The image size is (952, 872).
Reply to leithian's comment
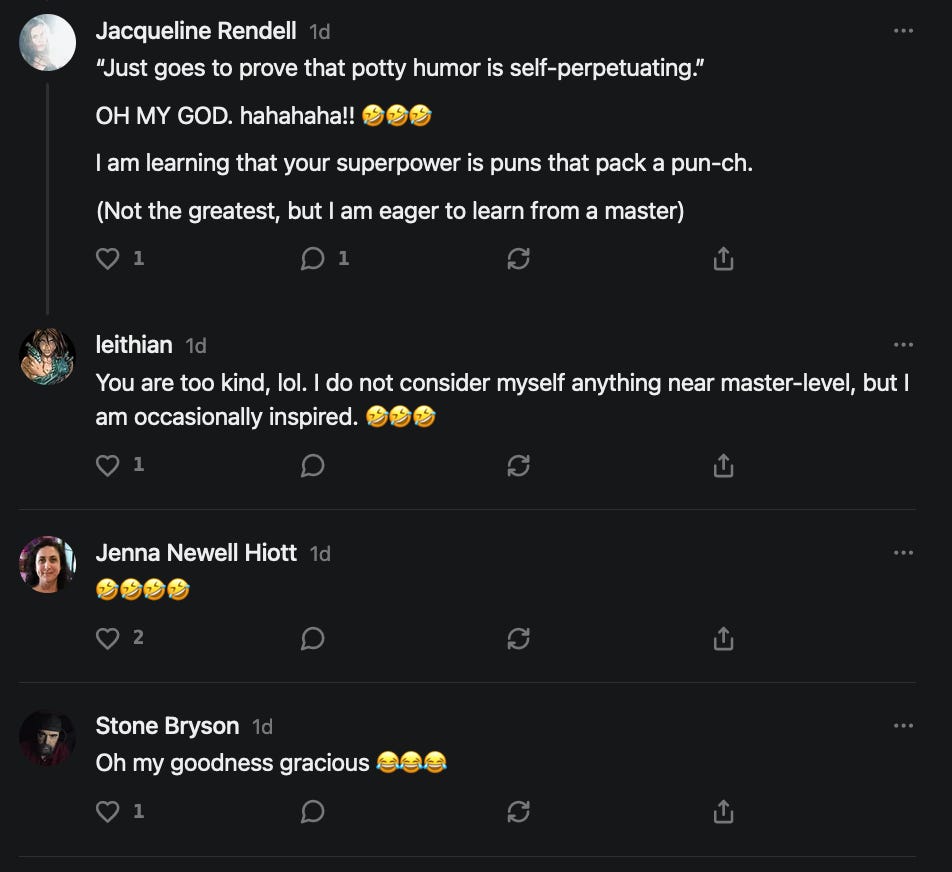tap(313, 466)
